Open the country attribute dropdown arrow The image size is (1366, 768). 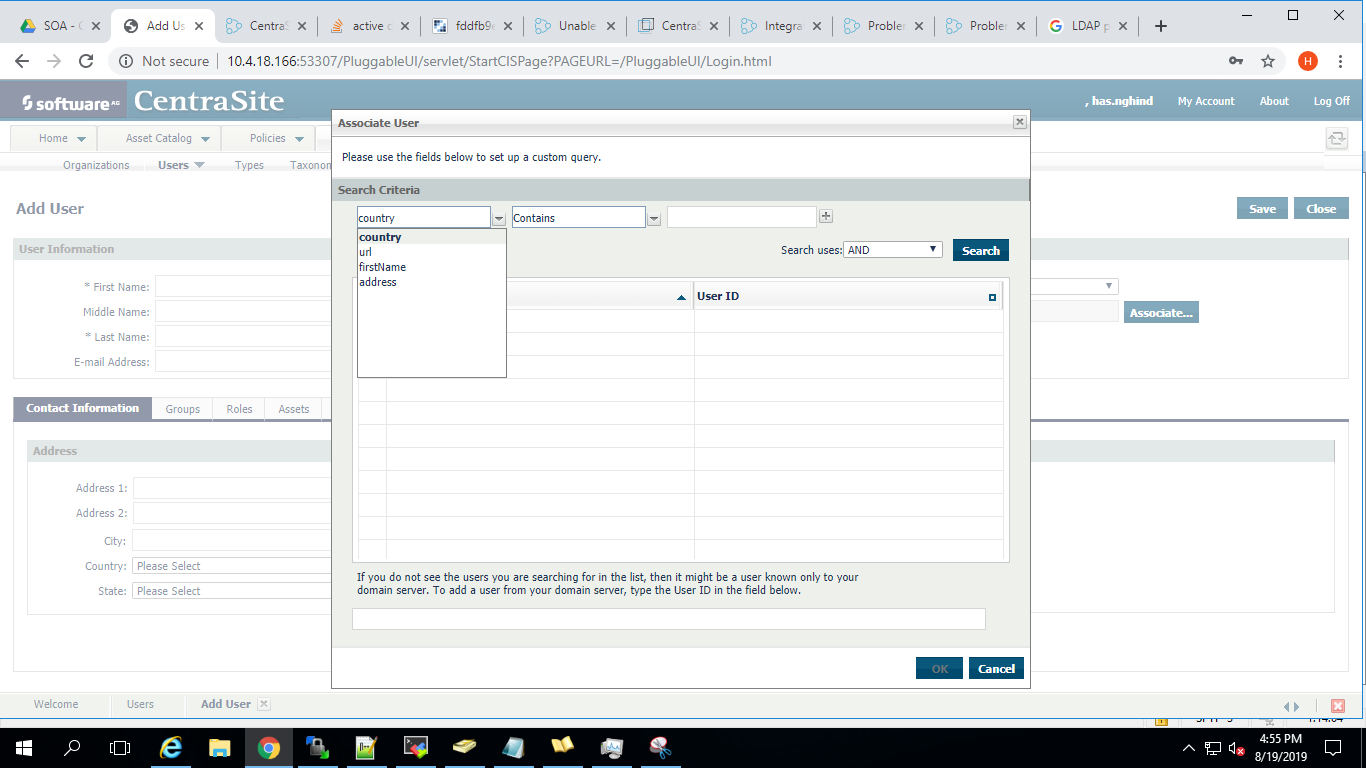tap(498, 218)
